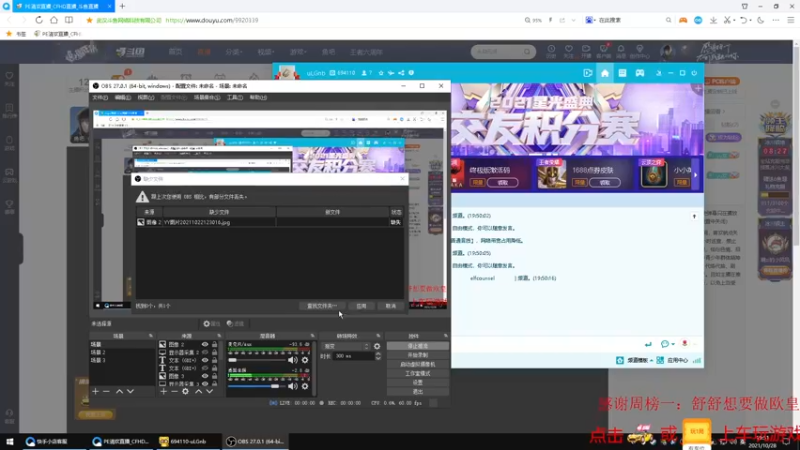Screen dimensions: 800x450
Task: Pop out the scenes dock panel icon
Action: 151,336
